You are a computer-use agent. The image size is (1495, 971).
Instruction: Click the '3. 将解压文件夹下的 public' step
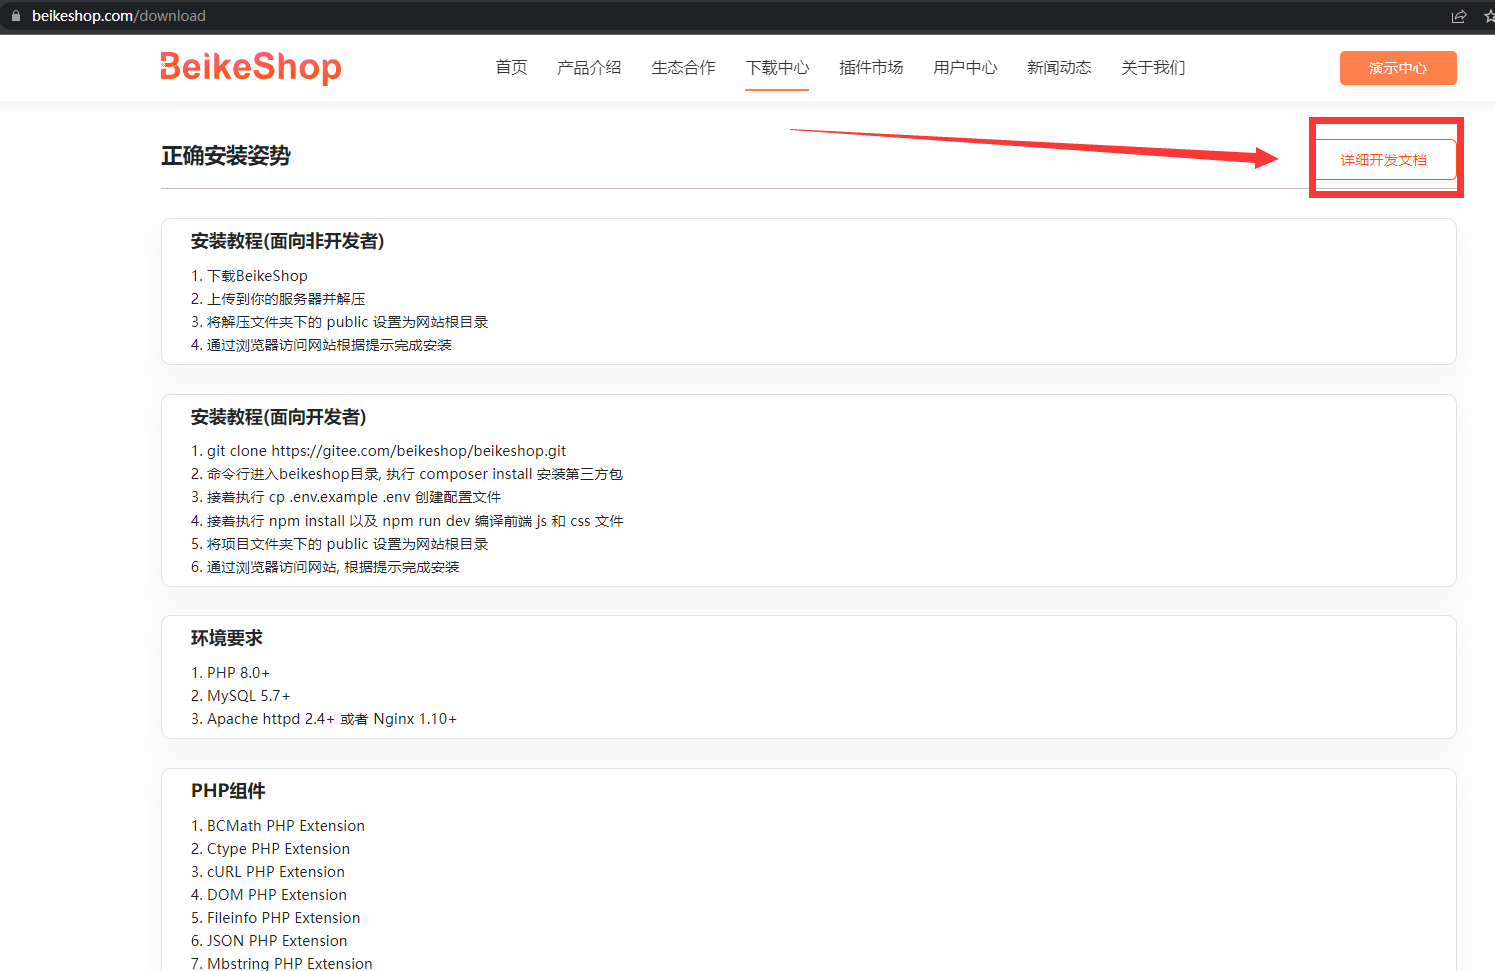pos(340,322)
